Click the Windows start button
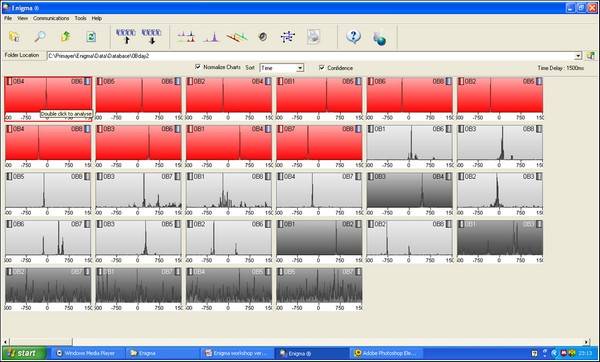Screen dimensions: 600x362 point(24,353)
